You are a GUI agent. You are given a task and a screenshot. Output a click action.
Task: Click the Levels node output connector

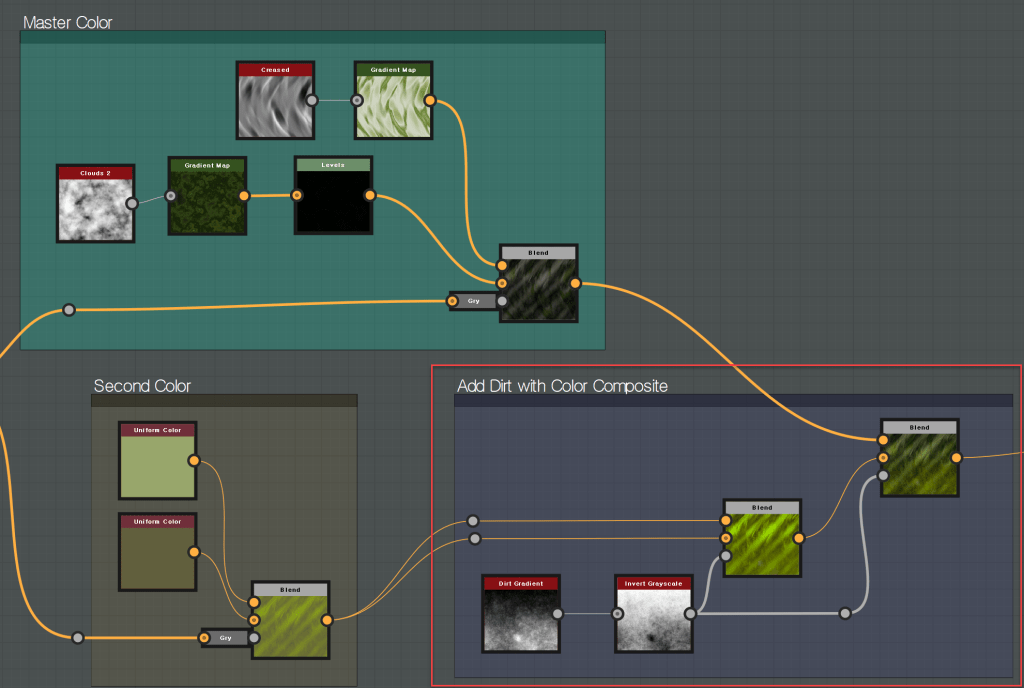[370, 196]
